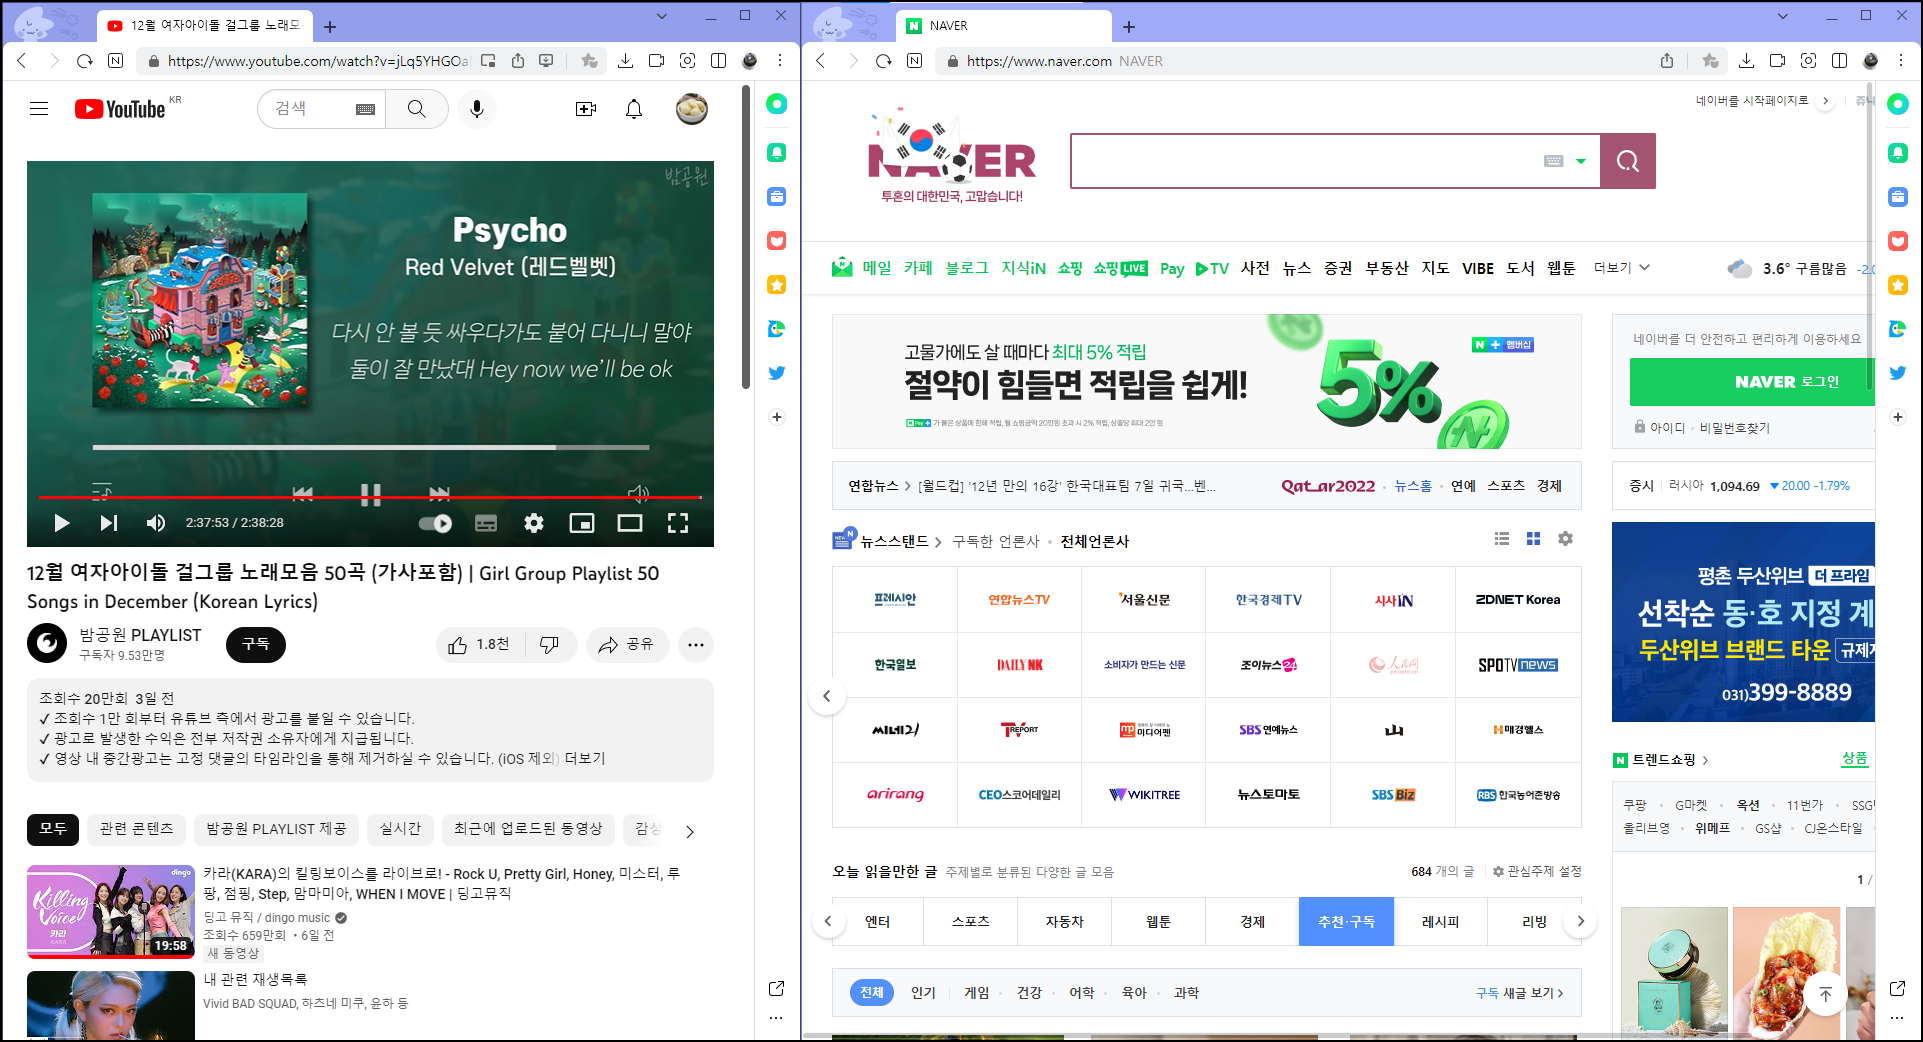
Task: Switch to miniplayer mode
Action: click(582, 523)
